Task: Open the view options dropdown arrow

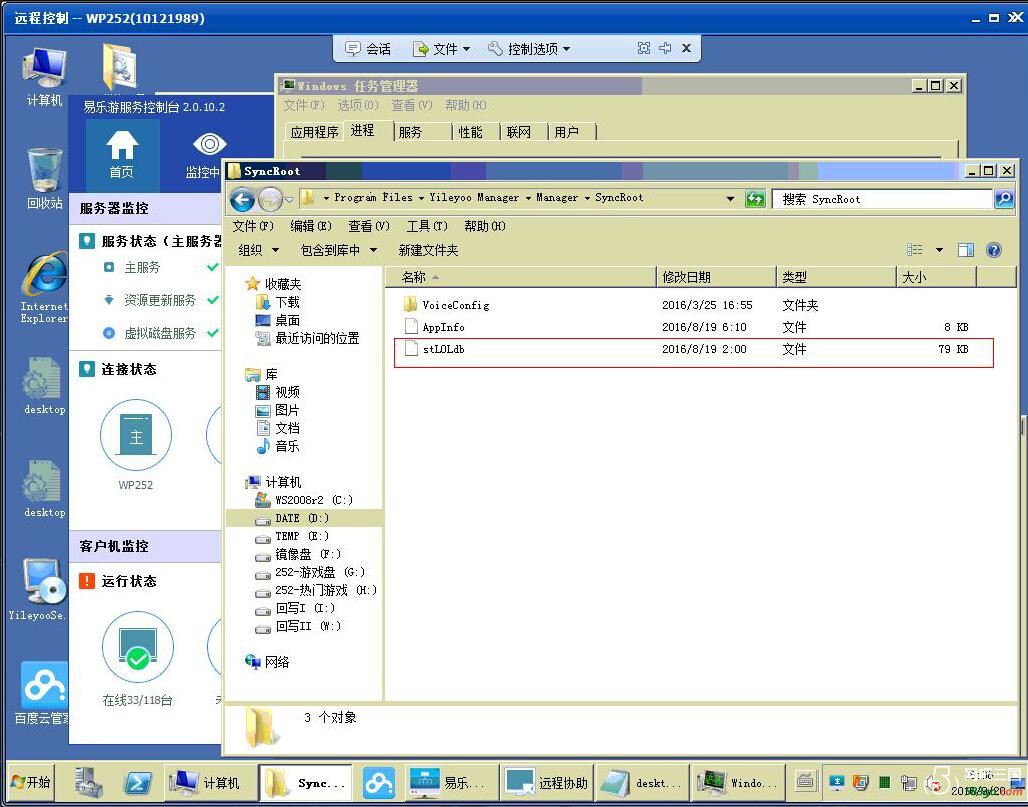Action: (x=939, y=250)
